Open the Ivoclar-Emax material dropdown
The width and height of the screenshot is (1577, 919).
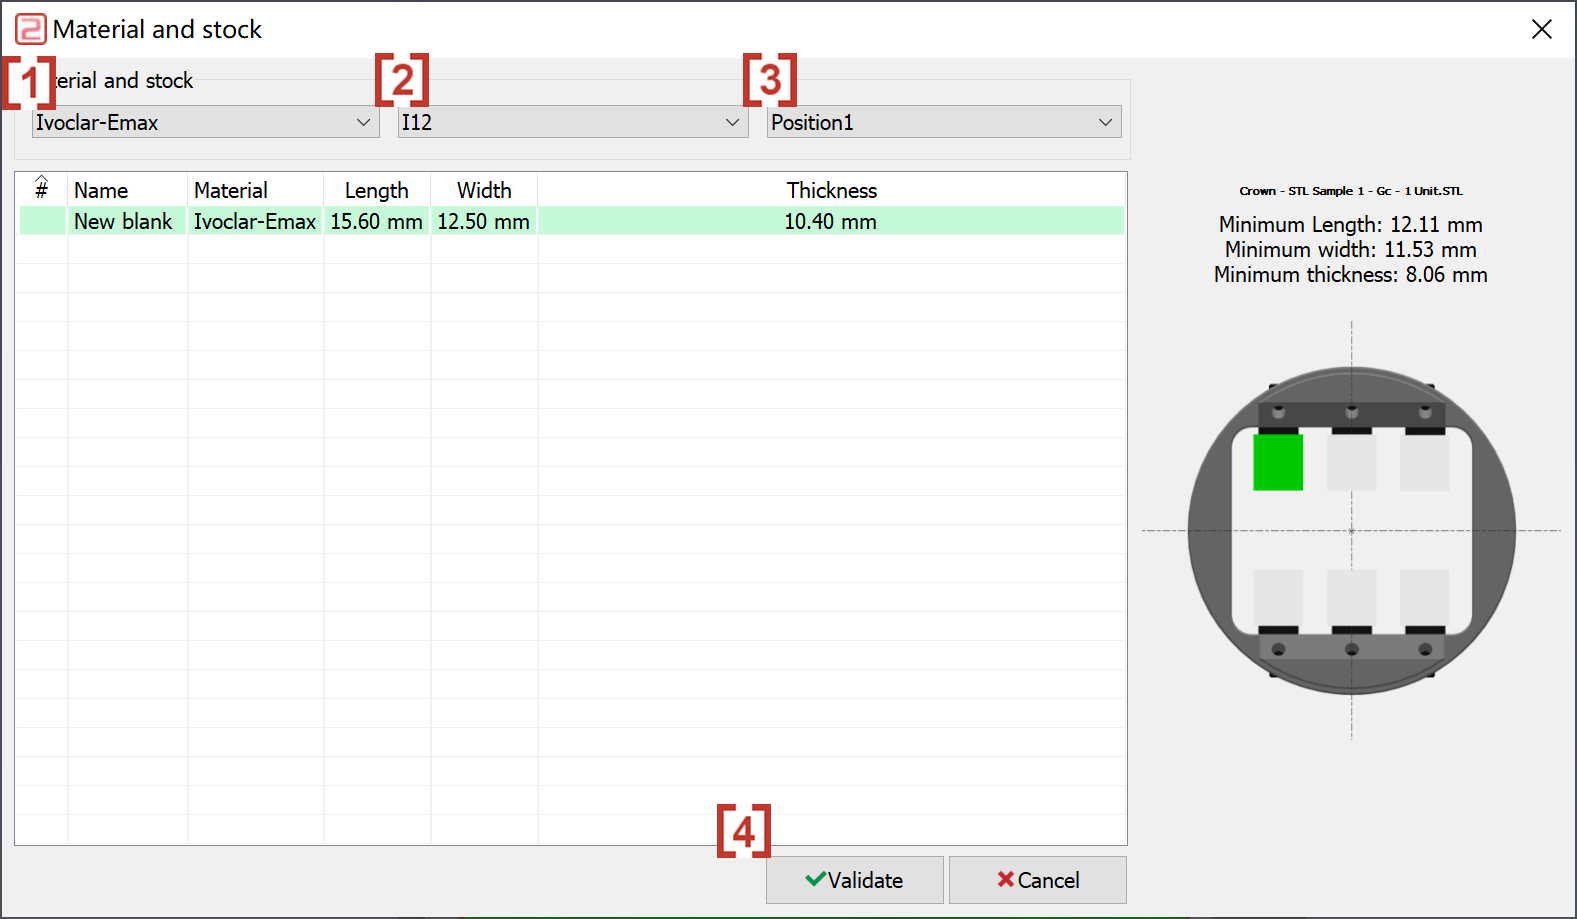point(205,122)
